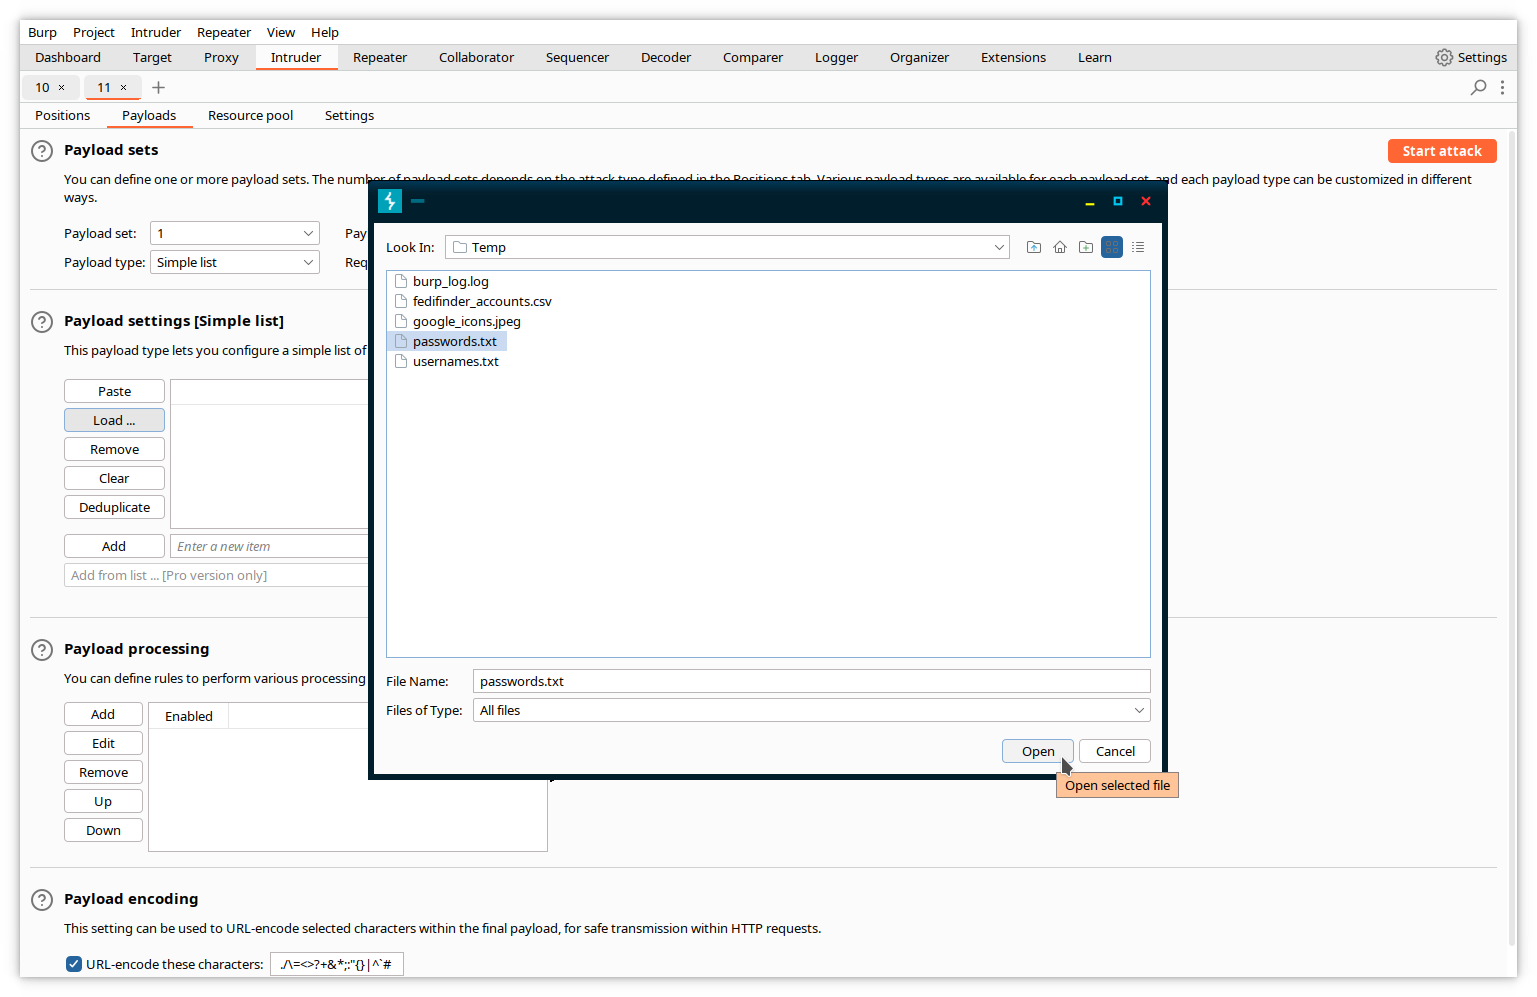Go up one folder level in file dialog

click(1034, 247)
